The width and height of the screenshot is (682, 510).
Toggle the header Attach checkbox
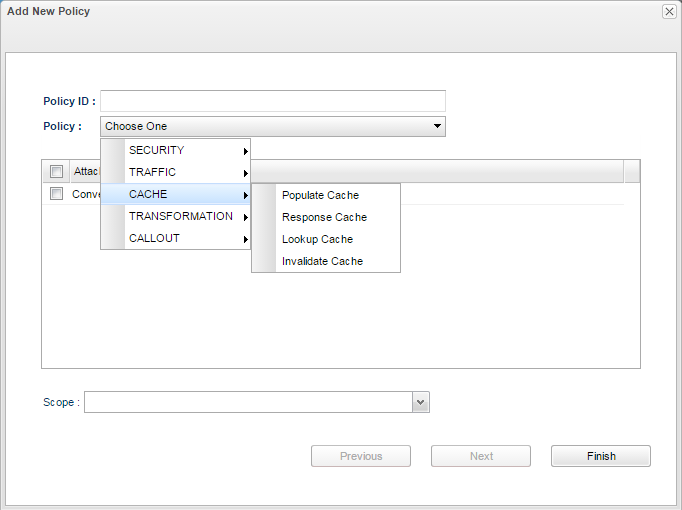pos(57,171)
